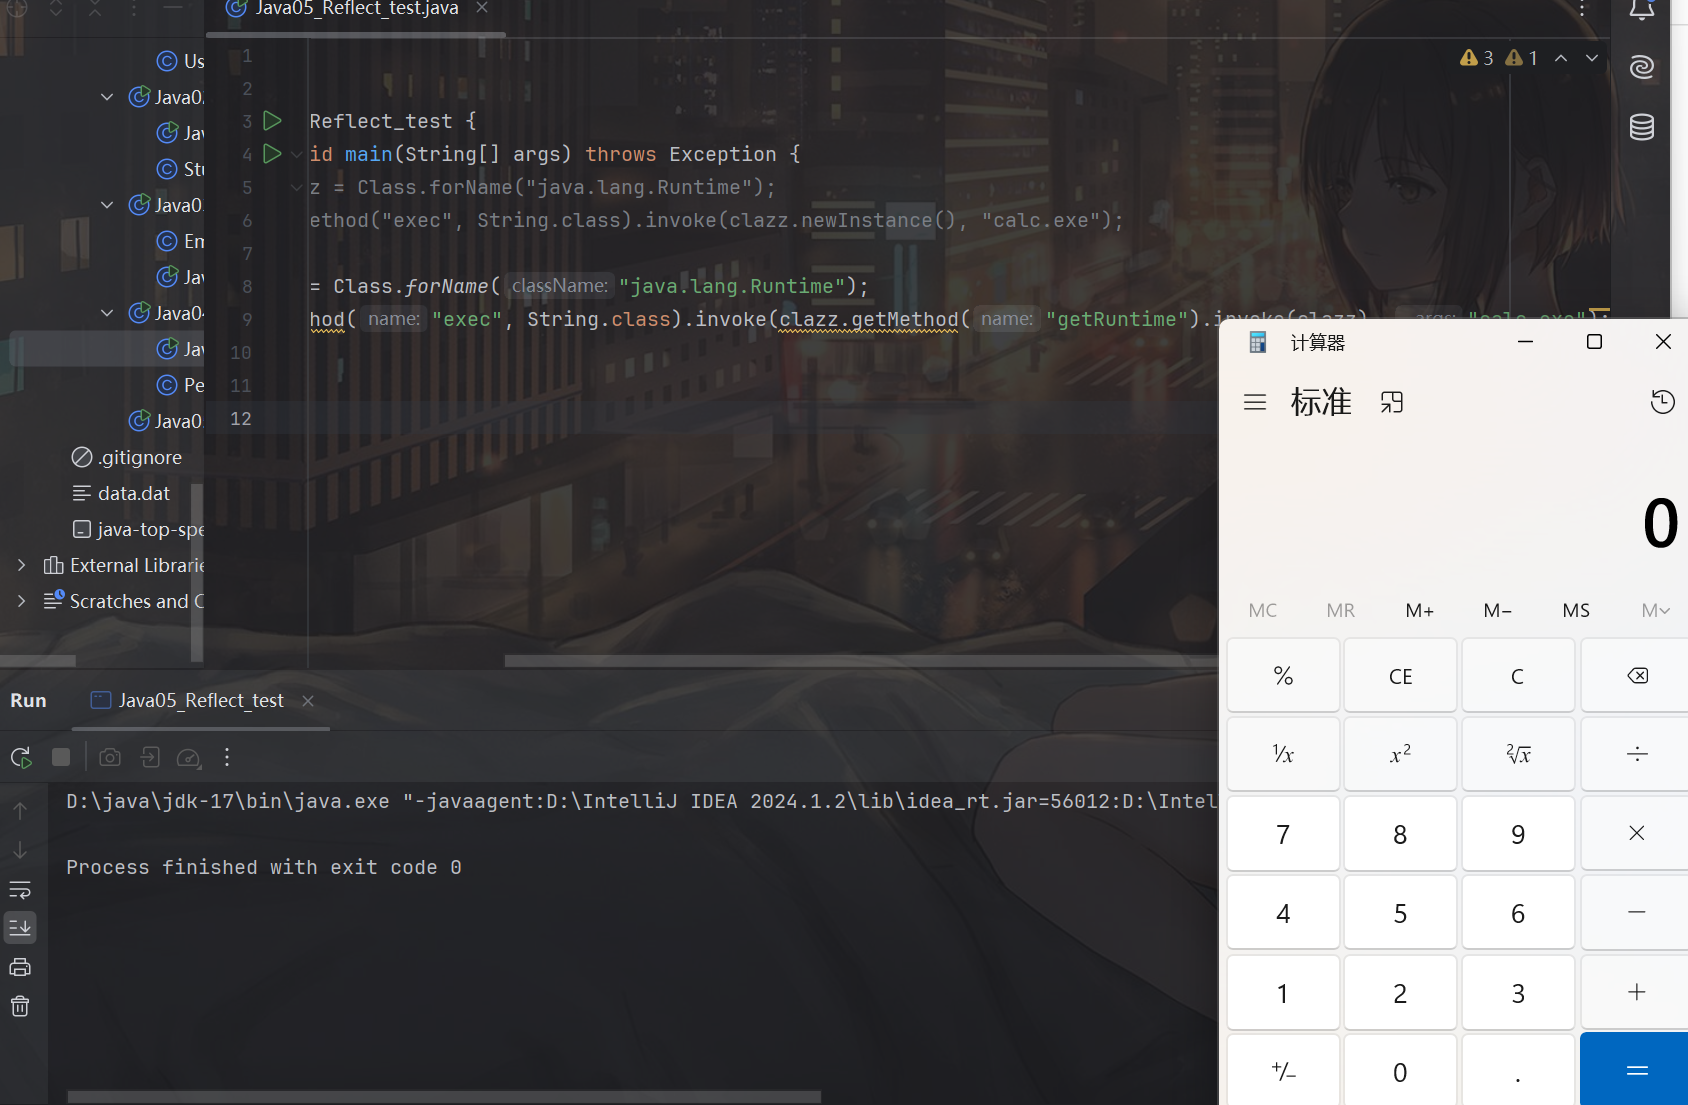Image resolution: width=1688 pixels, height=1105 pixels.
Task: Click the editor horizontal scrollbar
Action: click(x=860, y=661)
